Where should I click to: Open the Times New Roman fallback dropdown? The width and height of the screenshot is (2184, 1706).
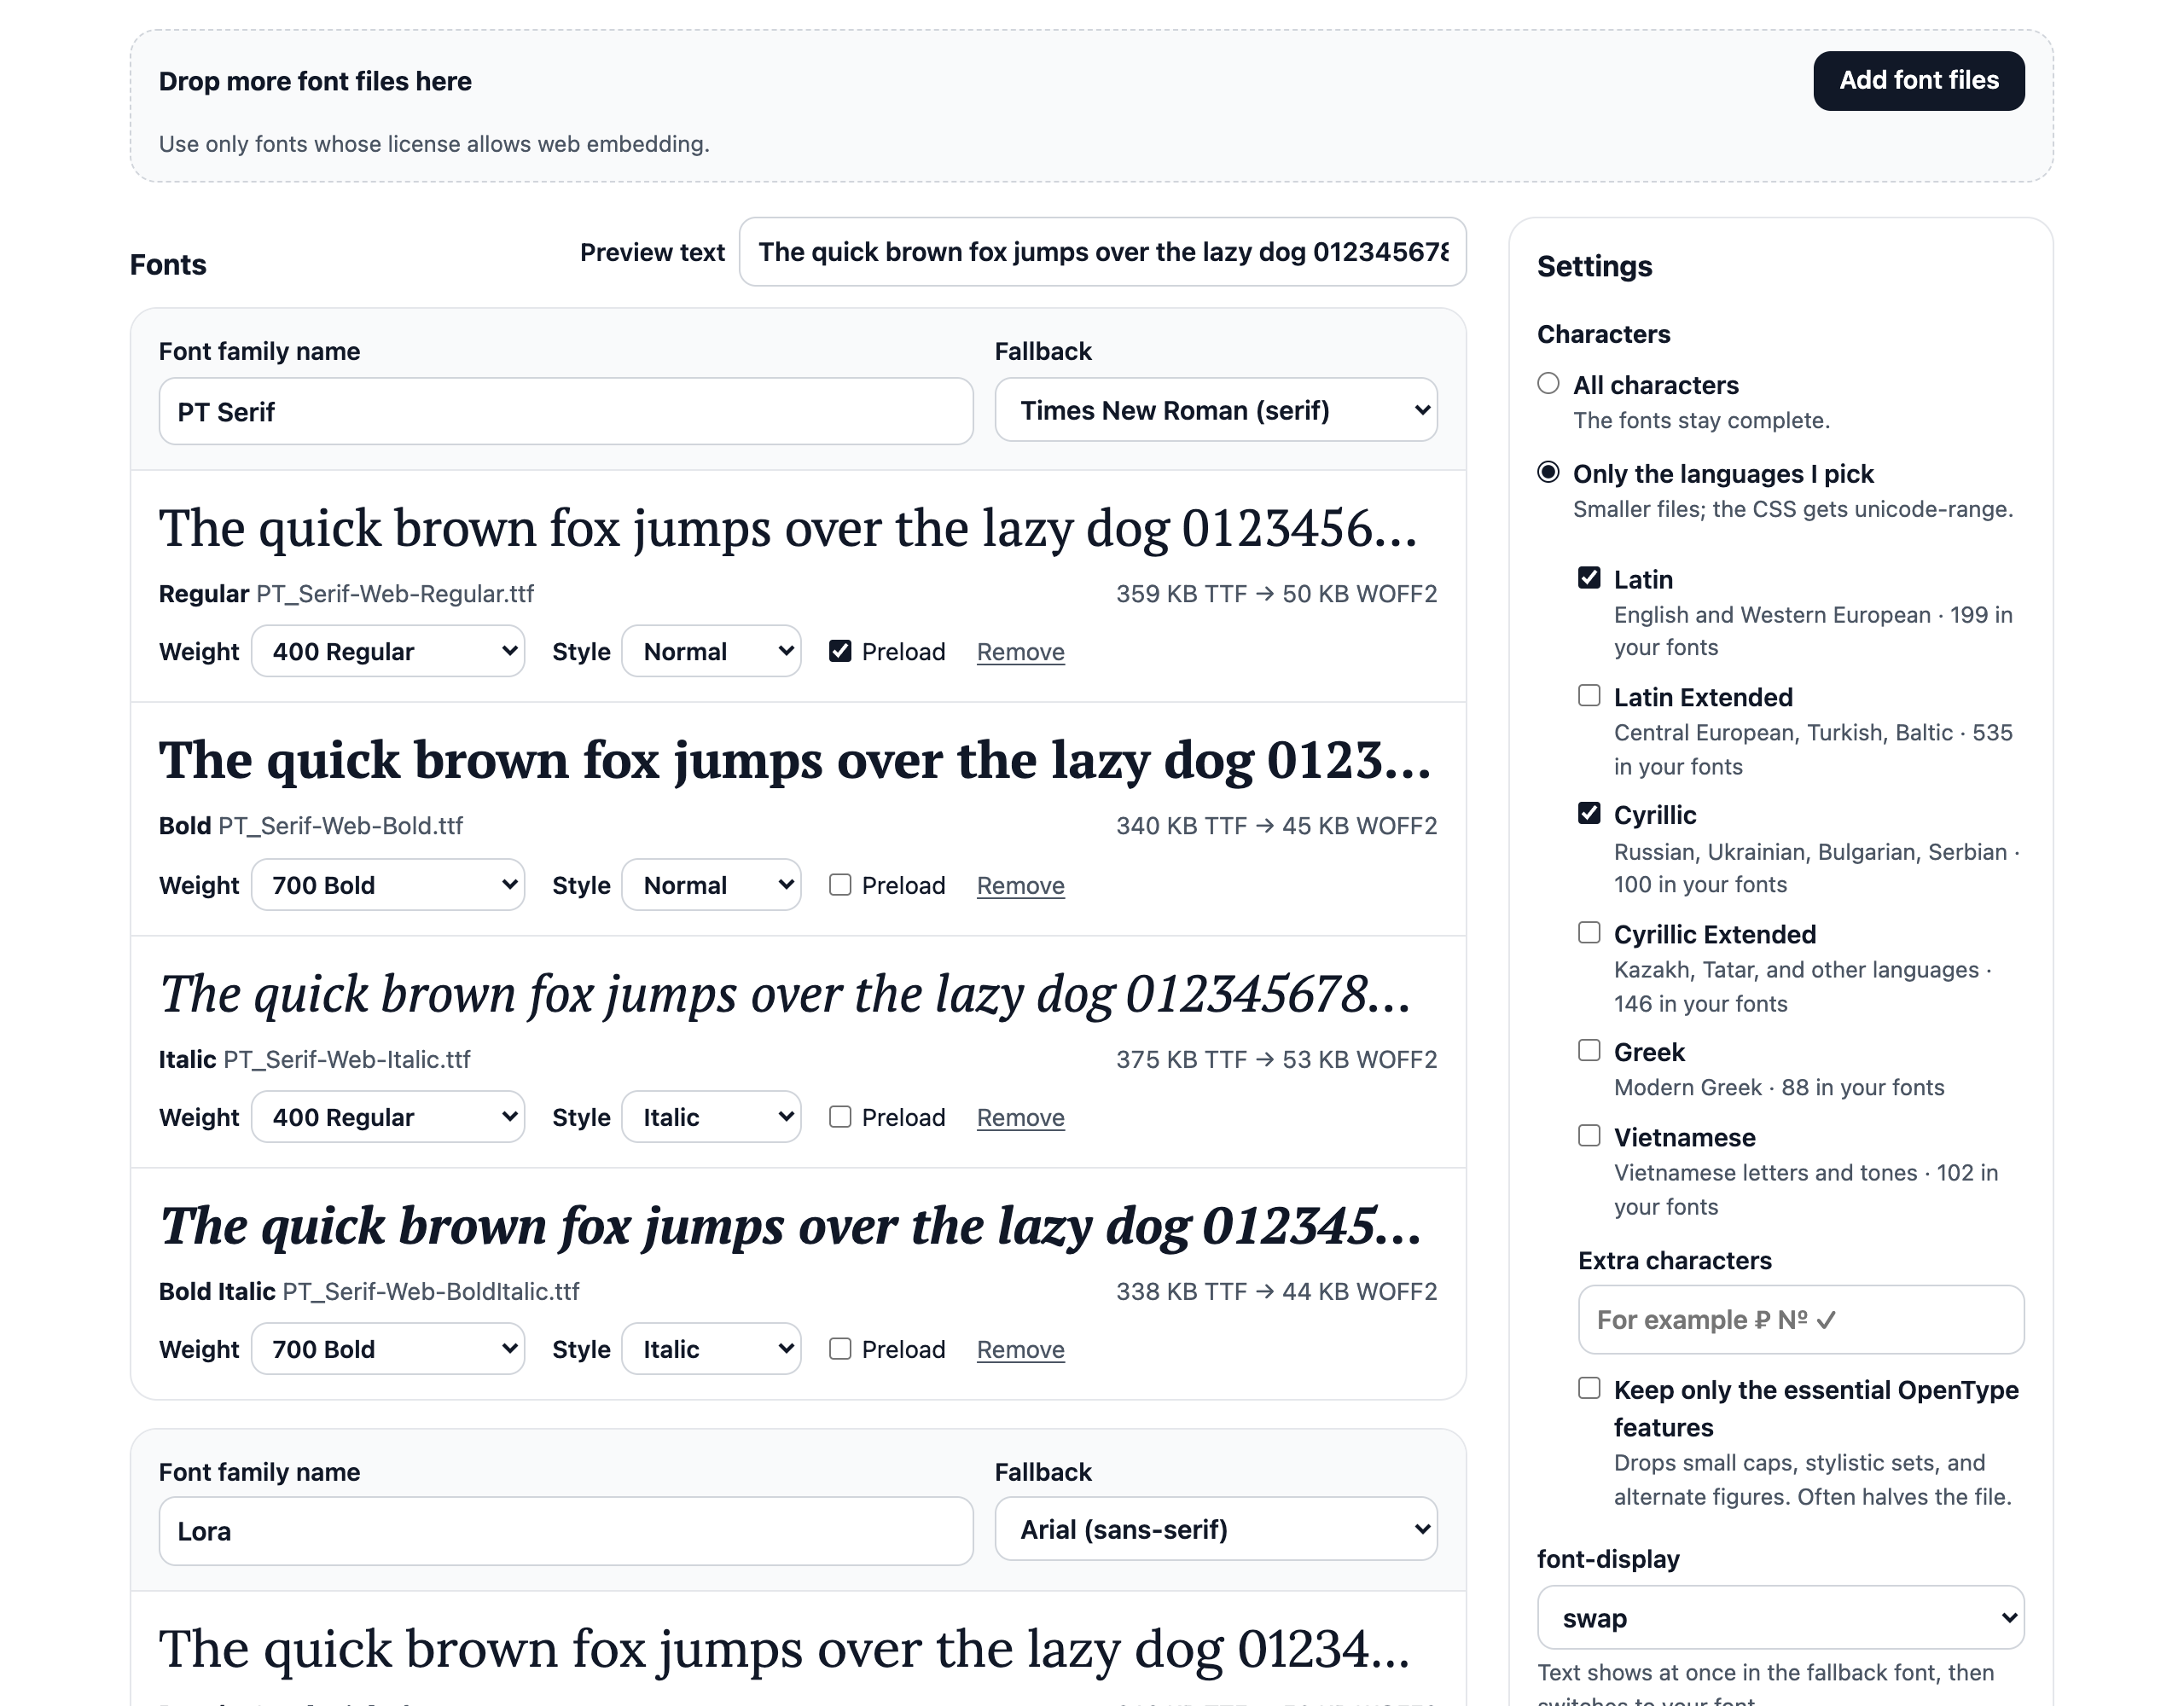coord(1215,410)
